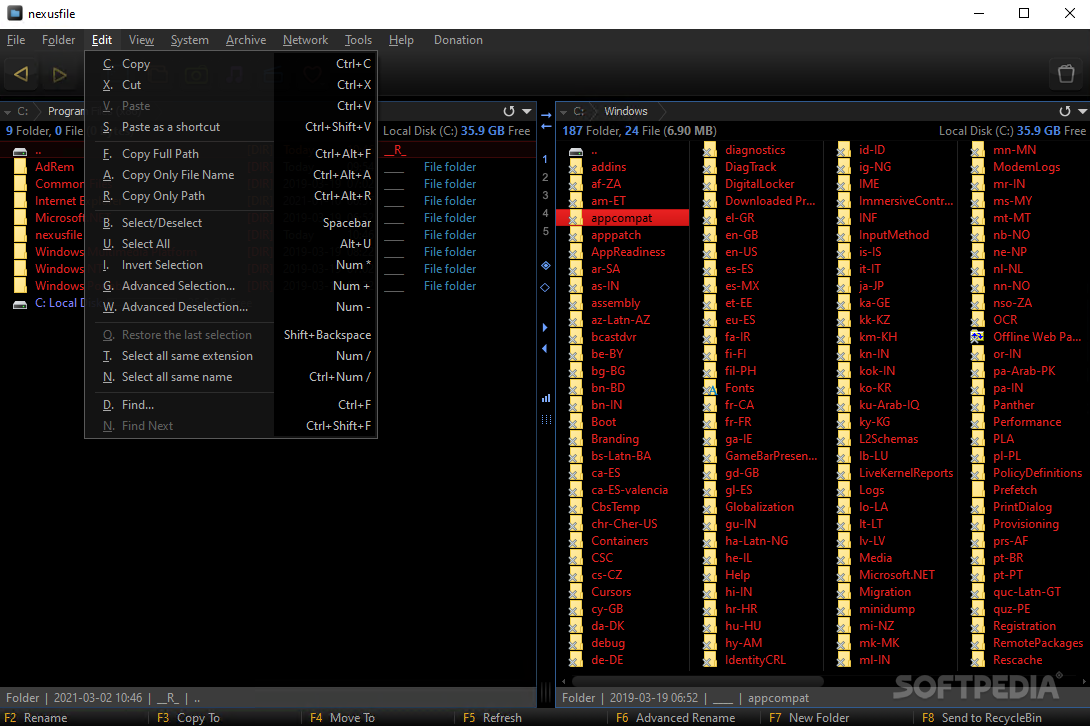Image resolution: width=1090 pixels, height=726 pixels.
Task: Select numbered slot 3 in the center strip
Action: (x=545, y=195)
